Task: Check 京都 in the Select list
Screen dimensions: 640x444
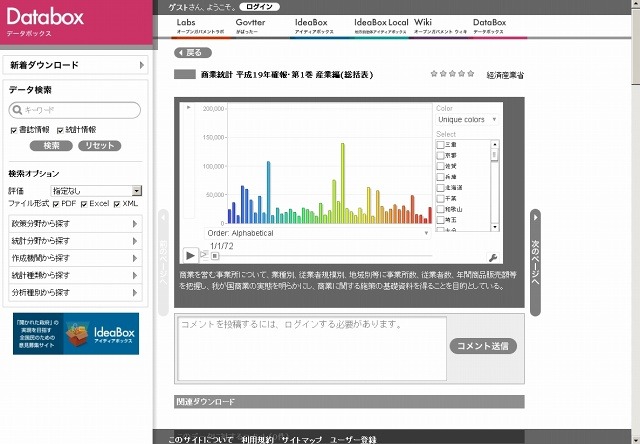Action: coord(440,155)
